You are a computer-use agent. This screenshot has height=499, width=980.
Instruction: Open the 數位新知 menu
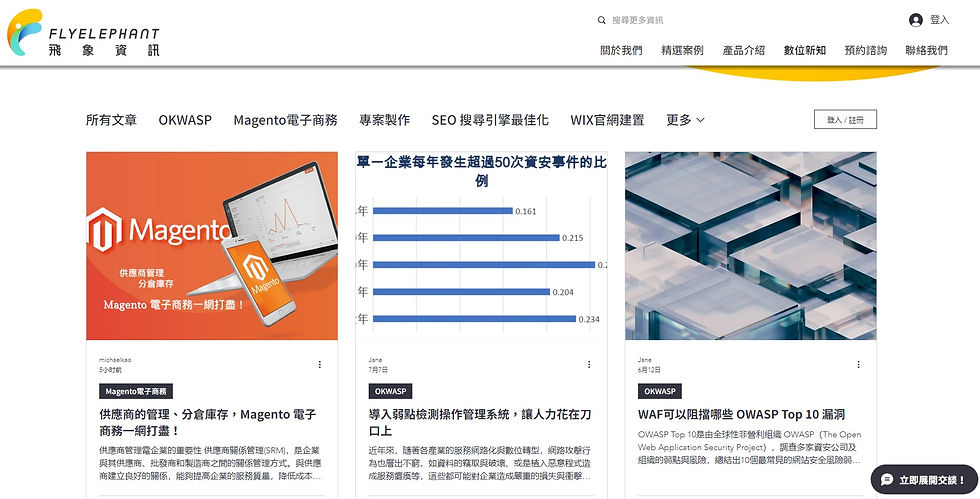click(804, 50)
